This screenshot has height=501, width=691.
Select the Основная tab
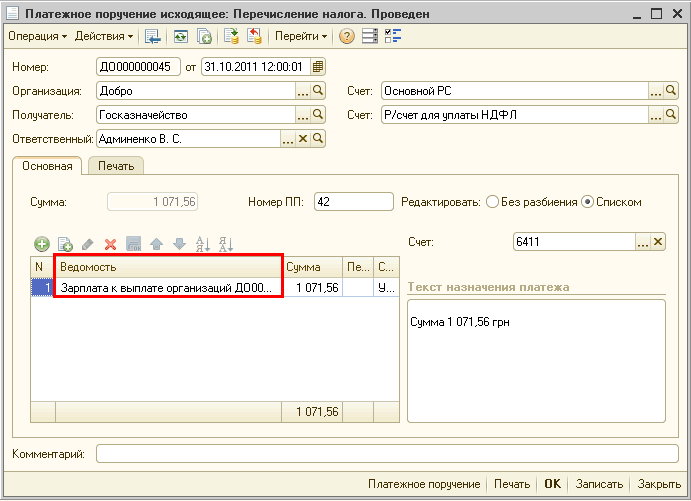click(48, 166)
